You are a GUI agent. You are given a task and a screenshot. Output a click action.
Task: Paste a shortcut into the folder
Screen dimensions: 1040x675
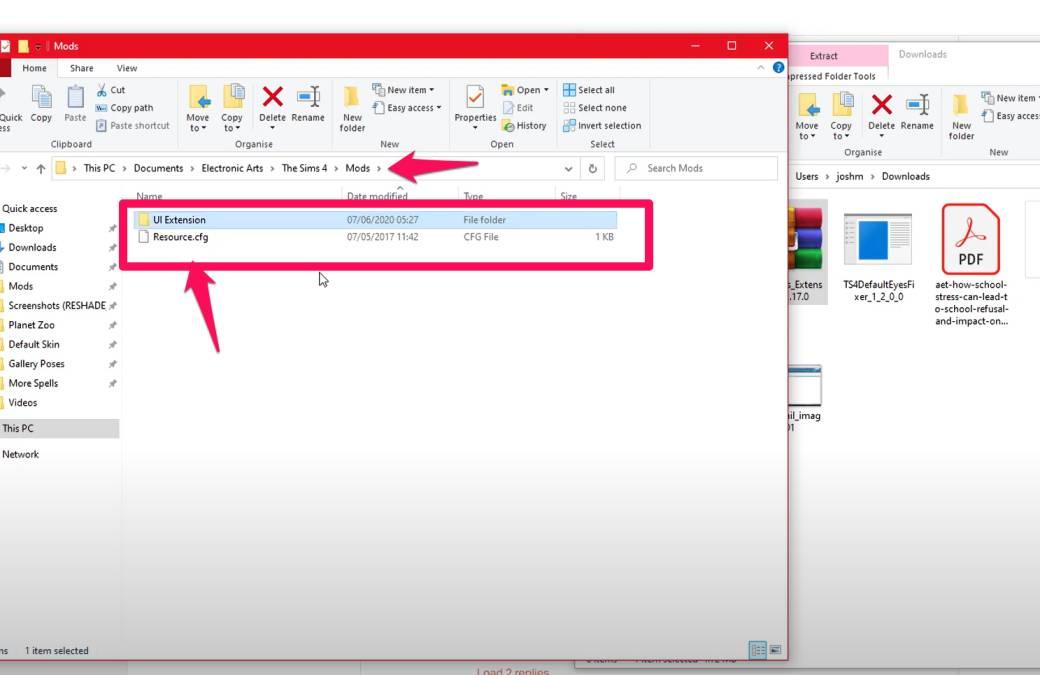[128, 124]
